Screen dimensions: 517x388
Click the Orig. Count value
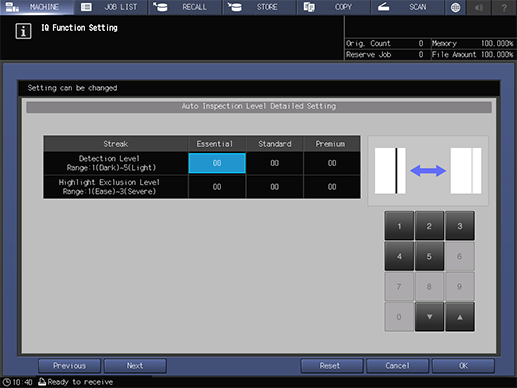[421, 43]
